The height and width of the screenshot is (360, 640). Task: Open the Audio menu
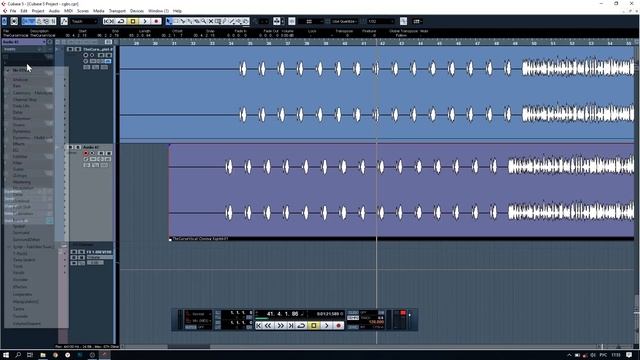tap(54, 11)
